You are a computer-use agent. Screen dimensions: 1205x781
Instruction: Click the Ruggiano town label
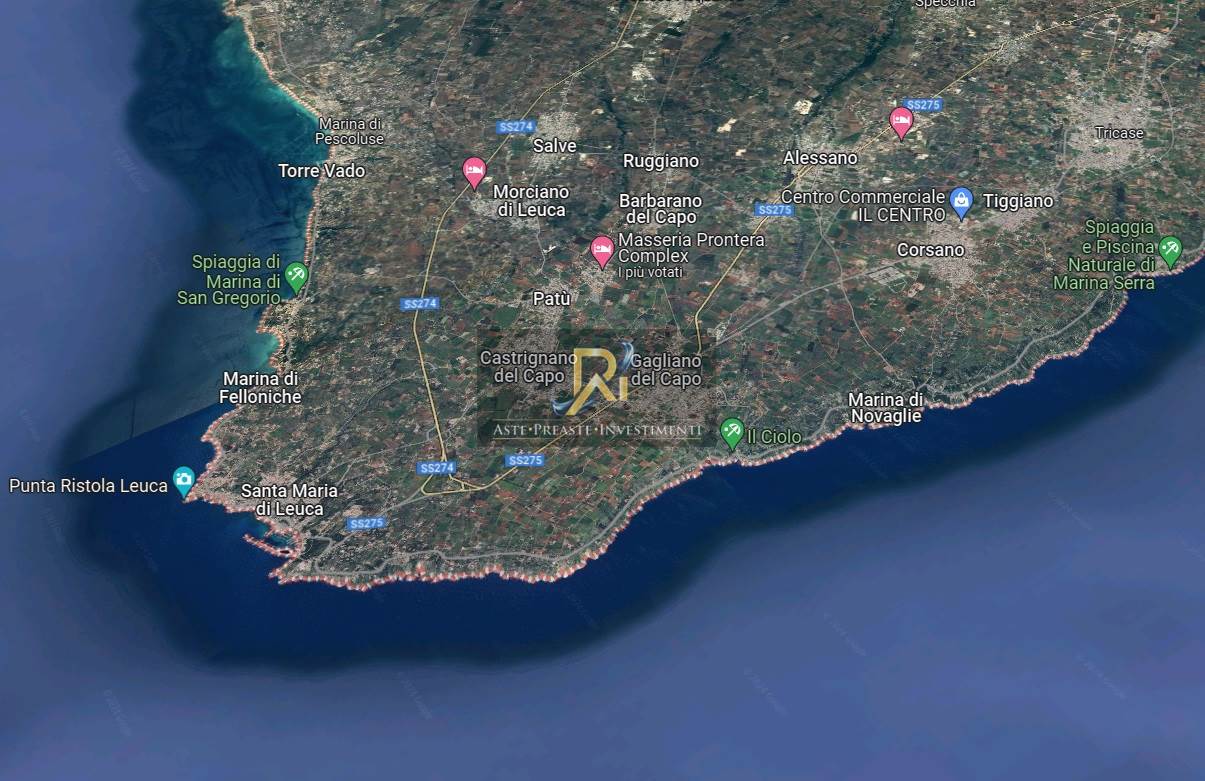click(x=661, y=161)
